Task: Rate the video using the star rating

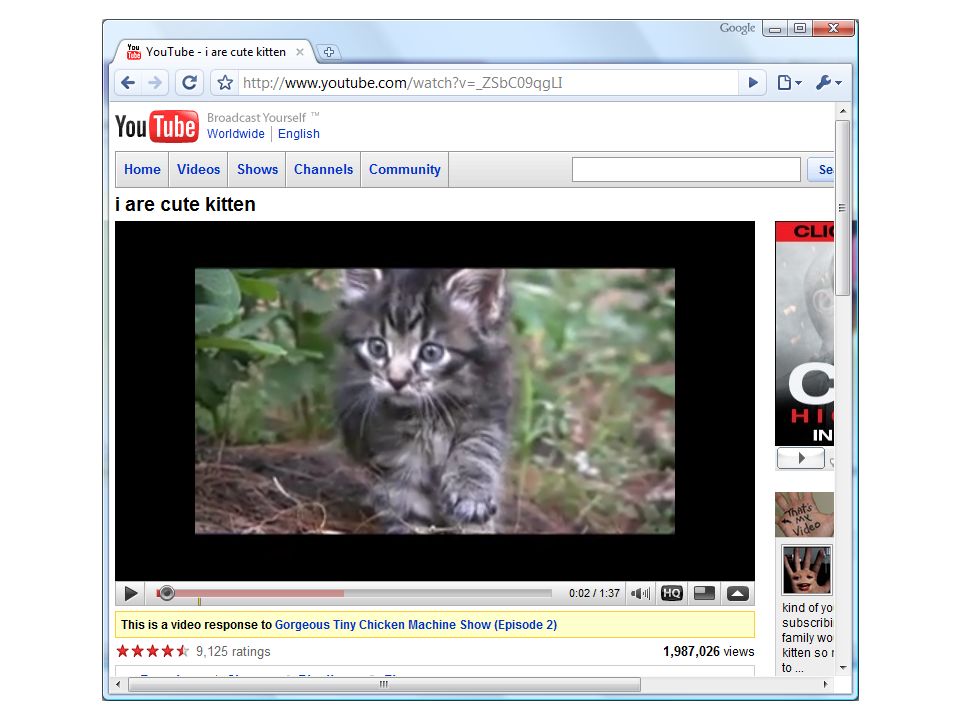Action: 152,651
